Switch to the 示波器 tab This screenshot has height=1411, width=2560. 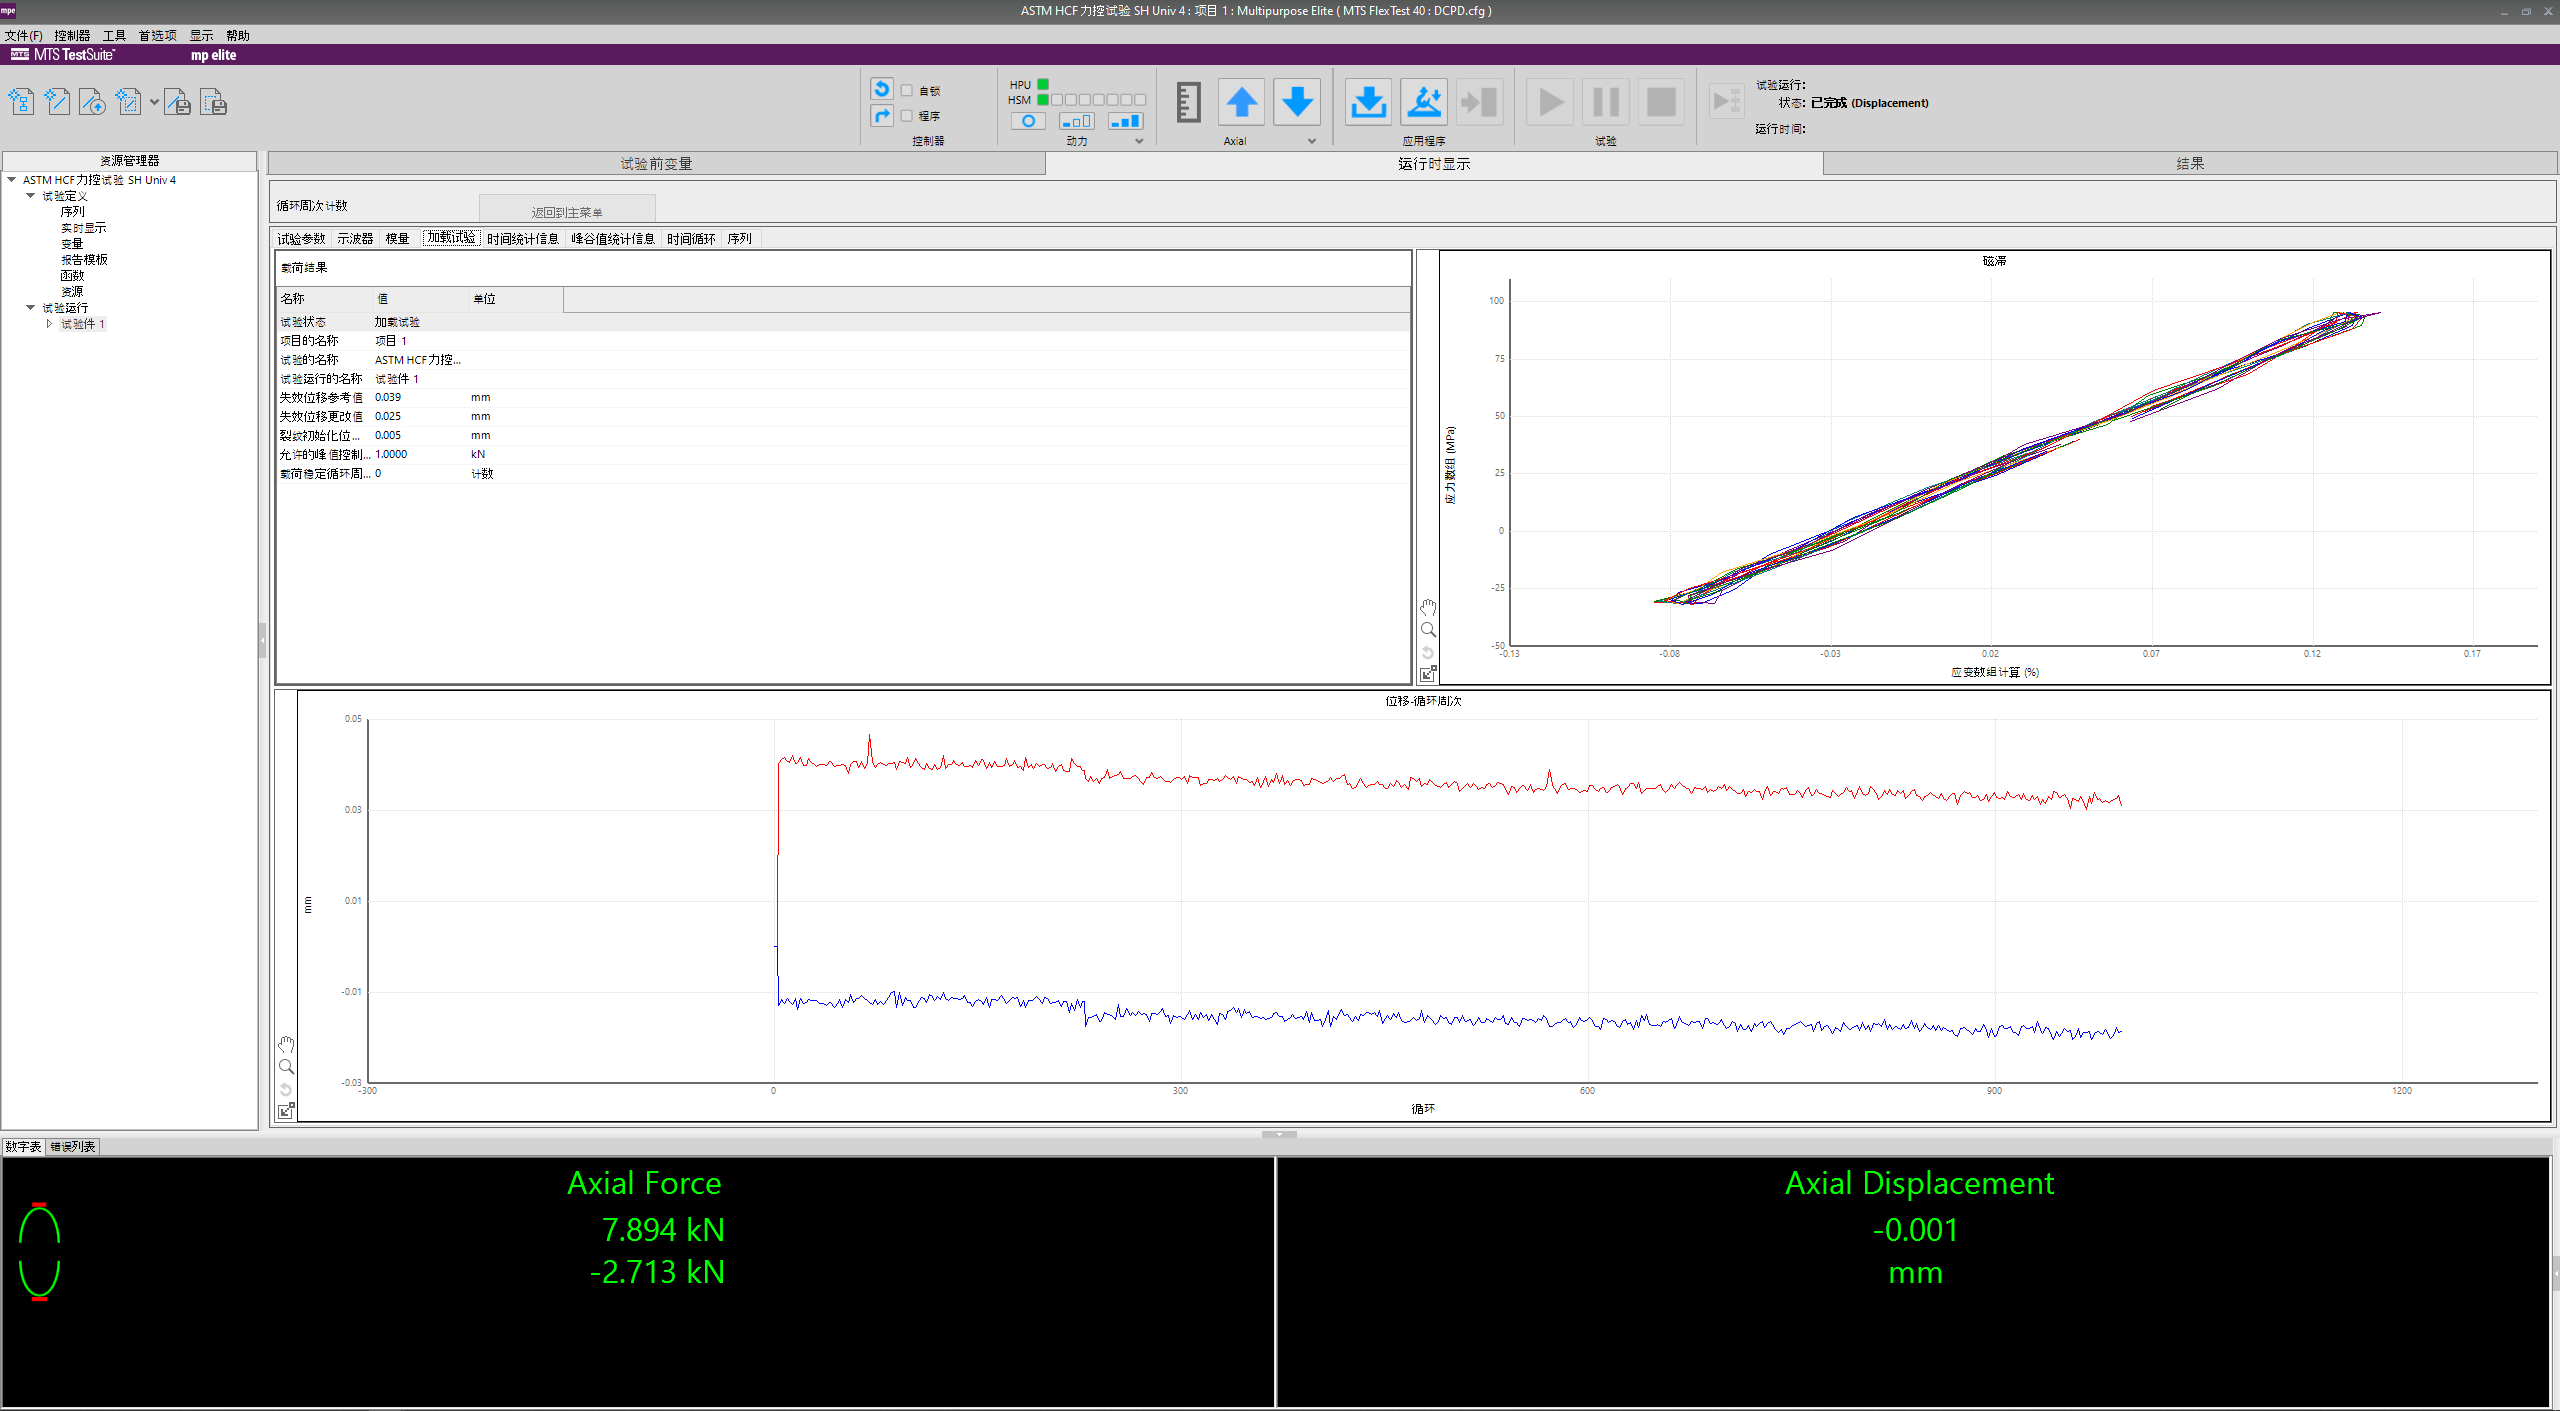355,239
